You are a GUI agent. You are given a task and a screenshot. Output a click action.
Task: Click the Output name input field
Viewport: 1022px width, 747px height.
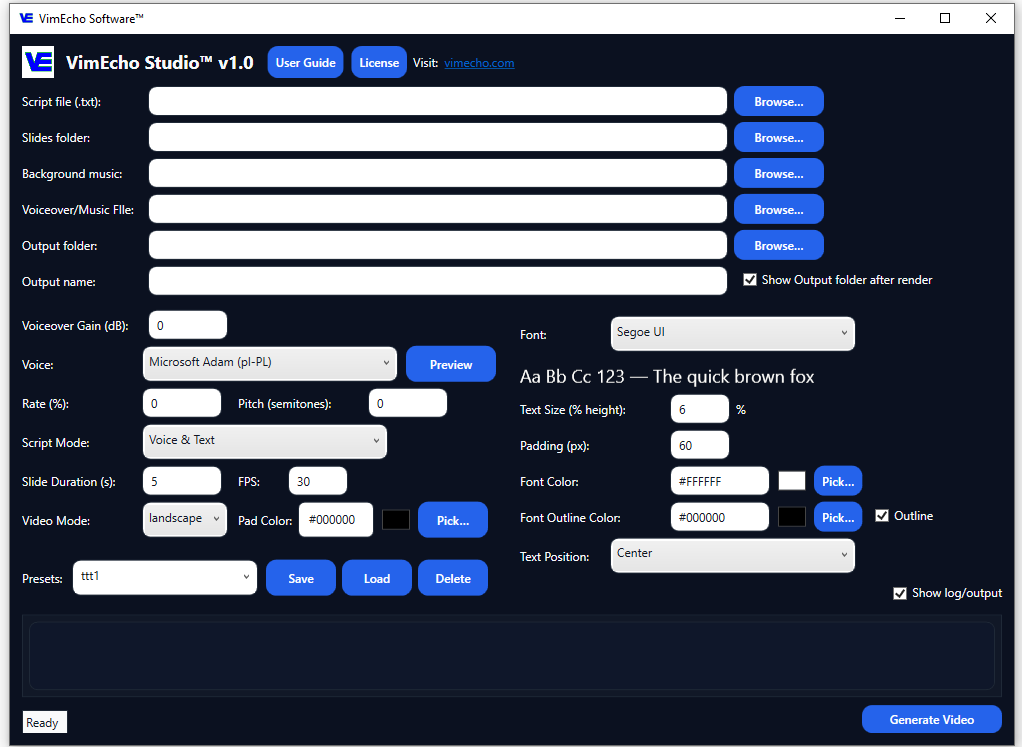tap(437, 281)
